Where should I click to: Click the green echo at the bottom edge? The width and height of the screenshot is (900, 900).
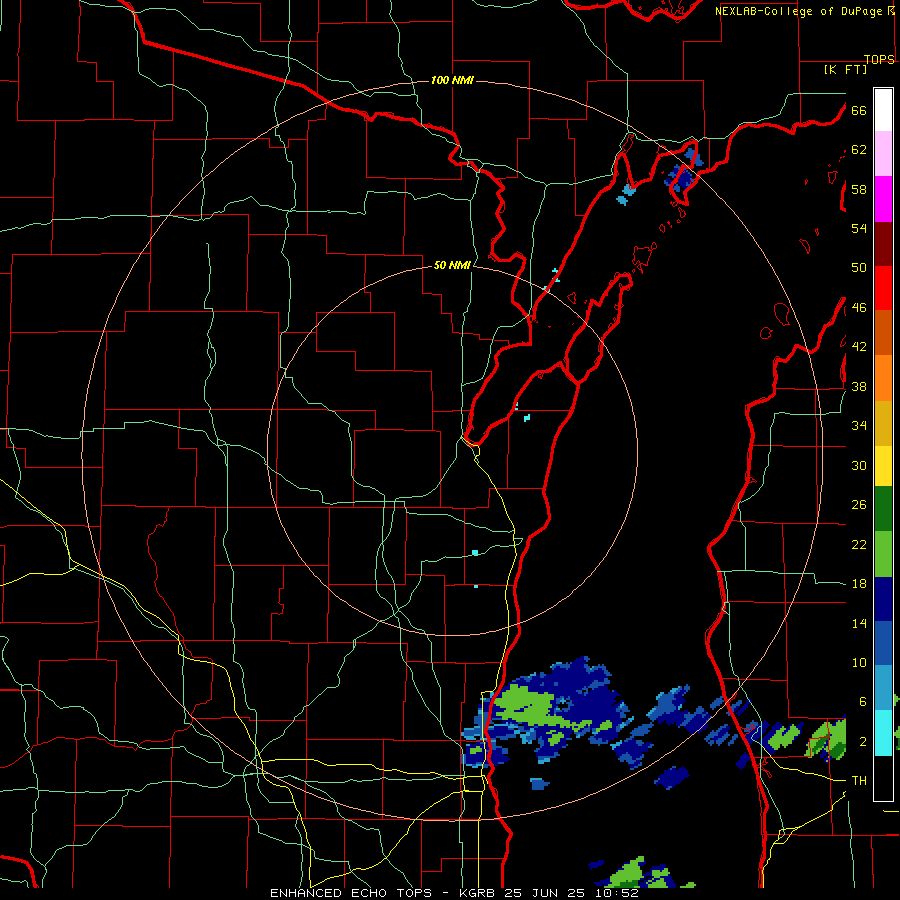click(627, 875)
